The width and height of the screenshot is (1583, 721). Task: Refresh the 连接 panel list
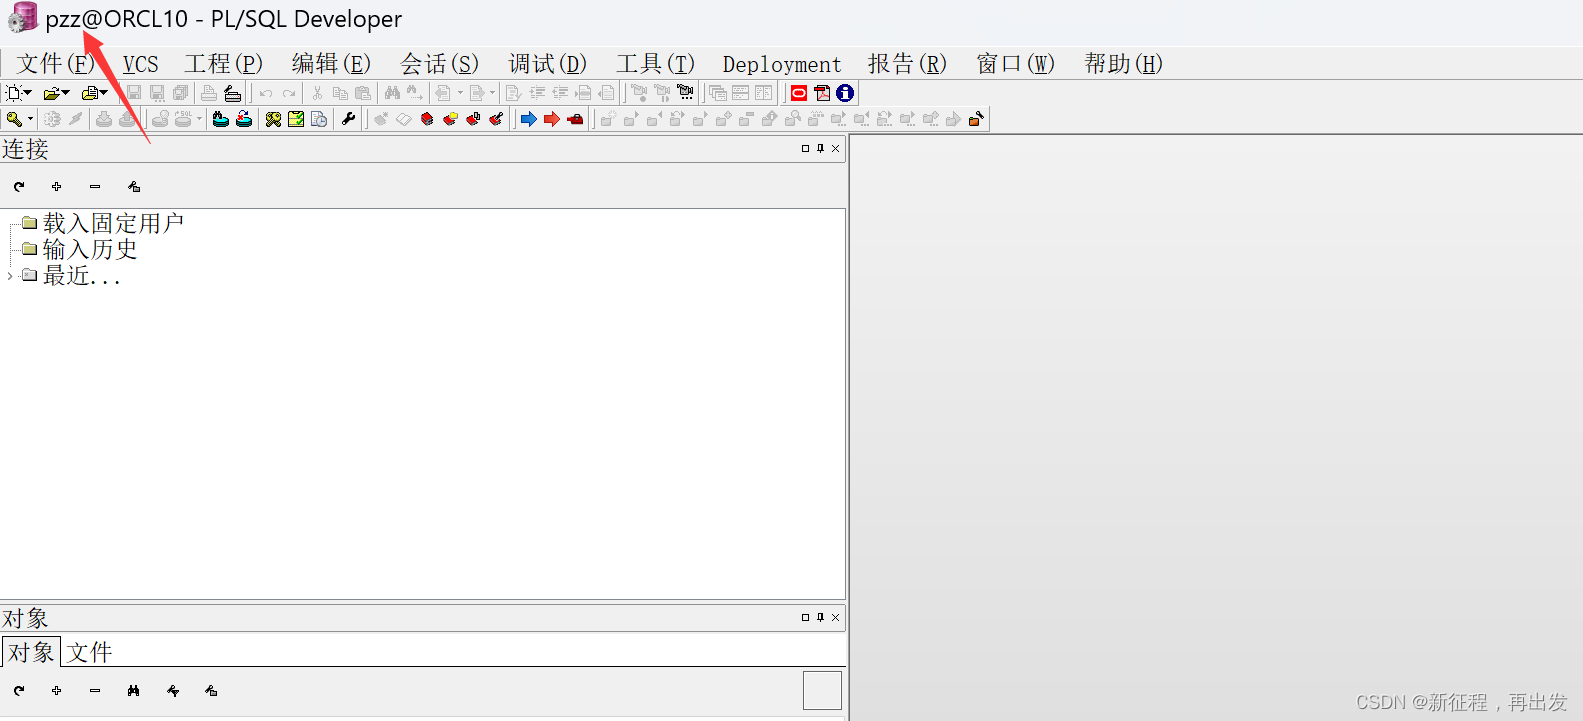(19, 187)
